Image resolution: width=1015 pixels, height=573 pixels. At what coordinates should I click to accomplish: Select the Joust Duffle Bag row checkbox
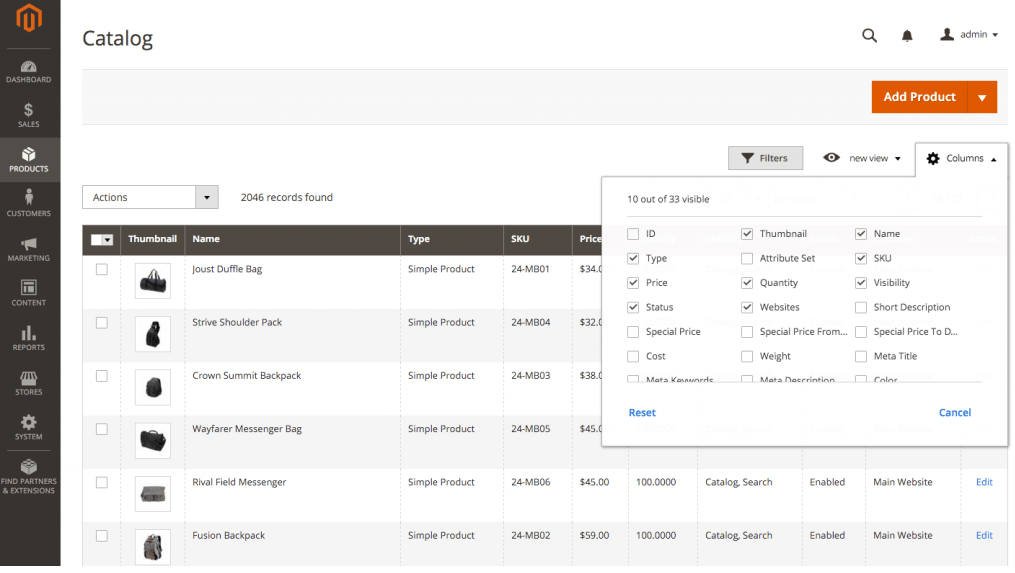tap(102, 269)
